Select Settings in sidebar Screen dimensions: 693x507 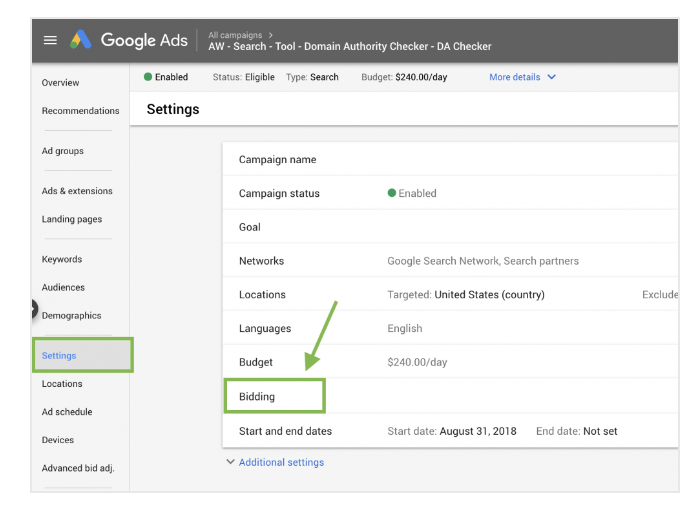coord(83,355)
